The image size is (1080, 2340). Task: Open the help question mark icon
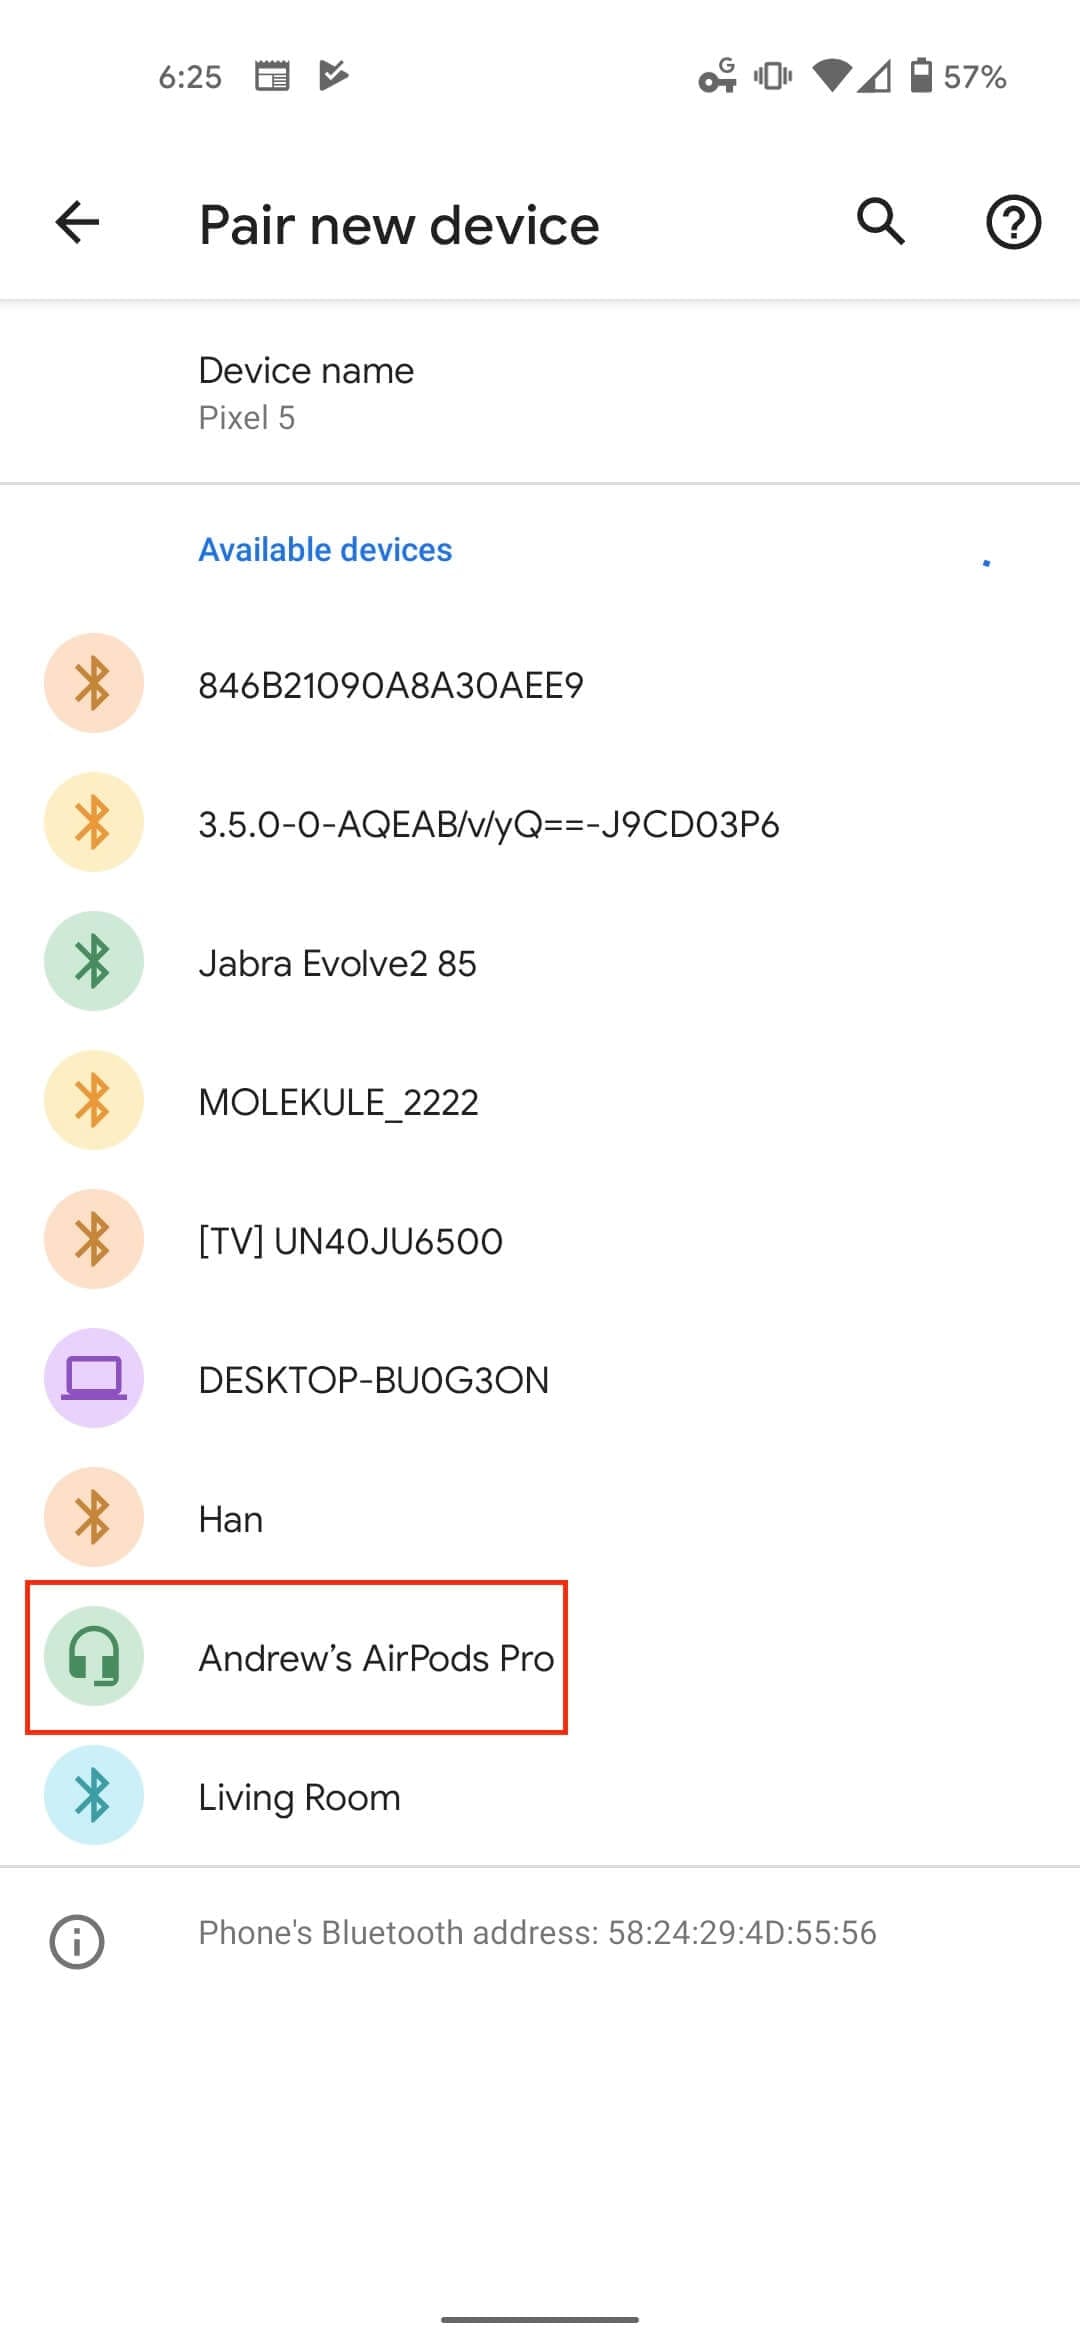pos(1013,222)
